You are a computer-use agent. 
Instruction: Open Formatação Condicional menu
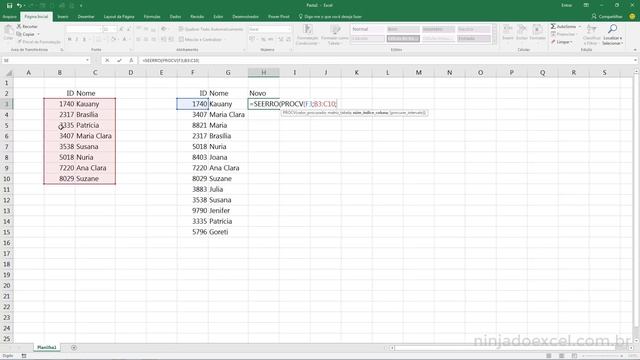tap(307, 35)
